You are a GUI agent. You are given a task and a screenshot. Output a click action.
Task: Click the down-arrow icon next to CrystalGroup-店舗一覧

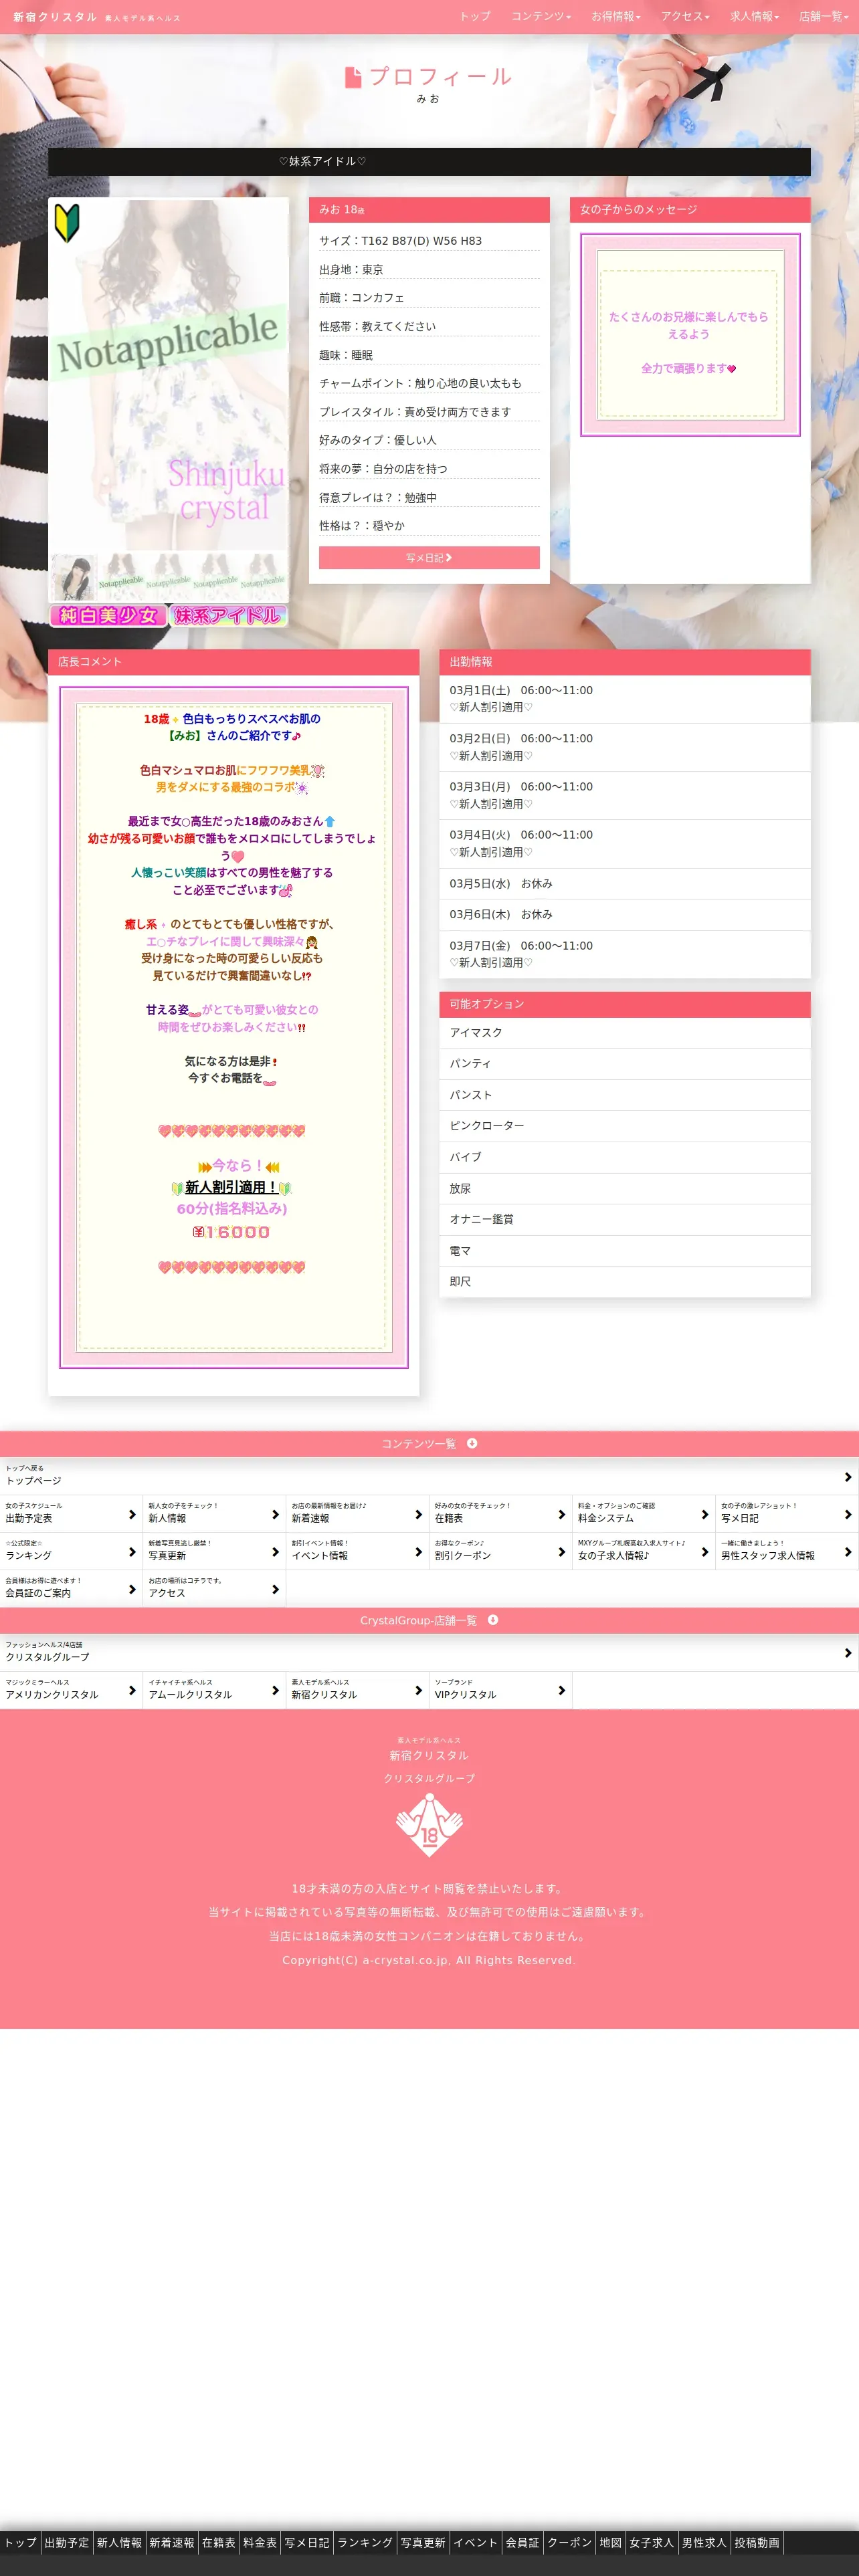(x=493, y=1620)
